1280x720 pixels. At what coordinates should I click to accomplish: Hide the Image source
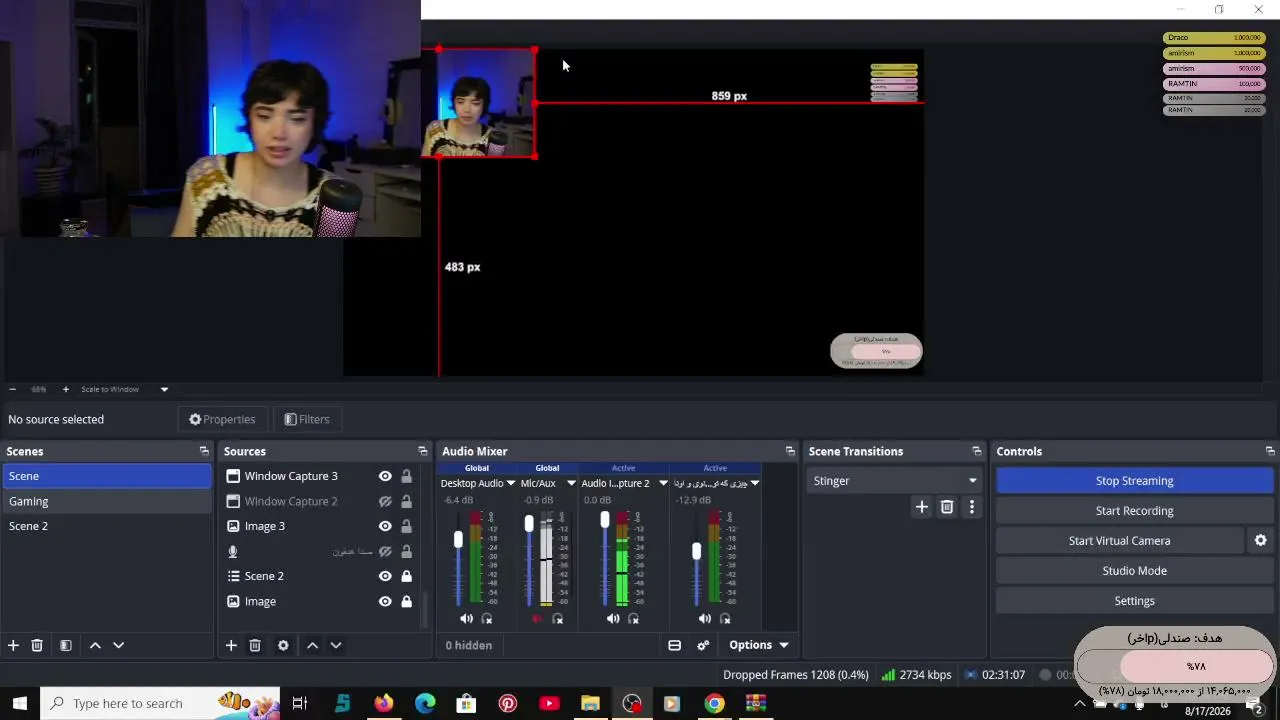pos(385,601)
